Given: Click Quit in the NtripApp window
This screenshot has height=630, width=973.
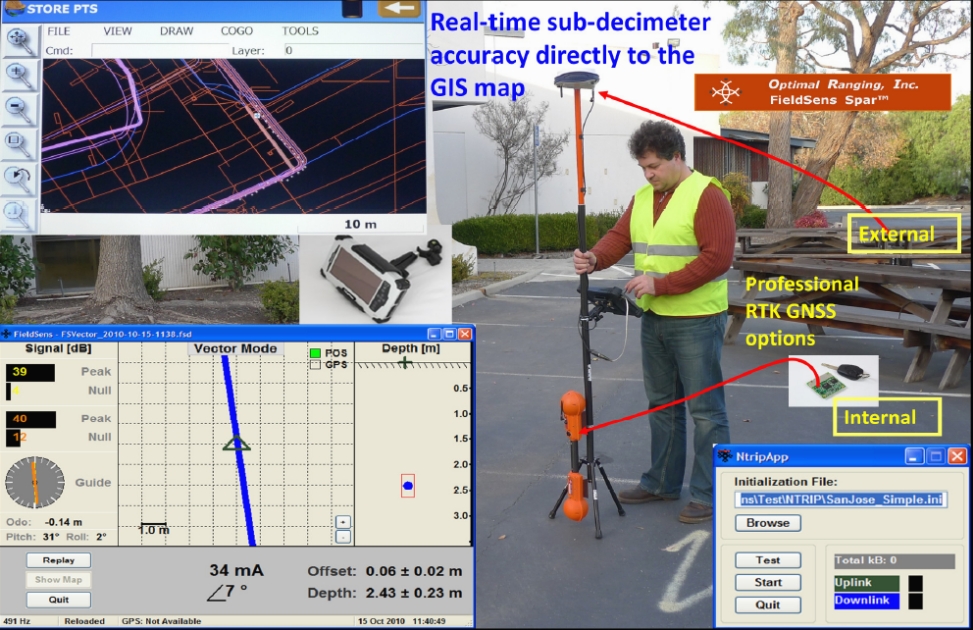Looking at the screenshot, I should pyautogui.click(x=768, y=605).
